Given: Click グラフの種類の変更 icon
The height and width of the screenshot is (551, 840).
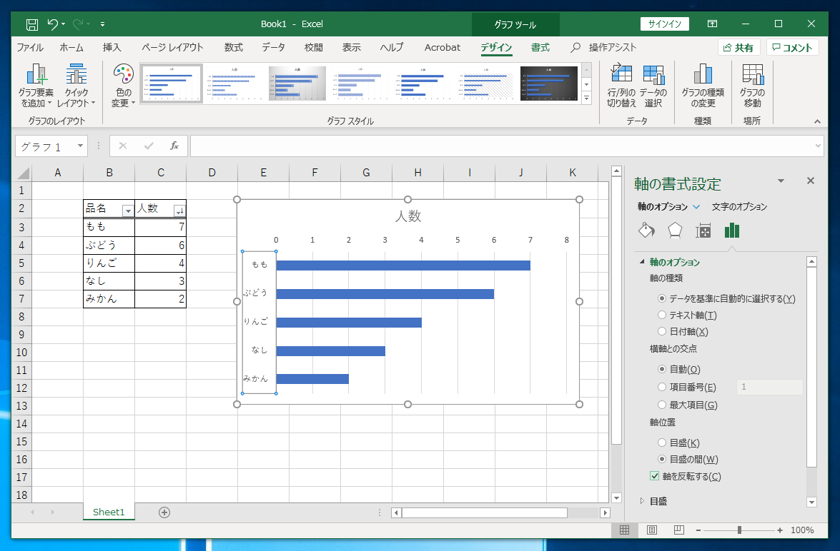Looking at the screenshot, I should 702,85.
